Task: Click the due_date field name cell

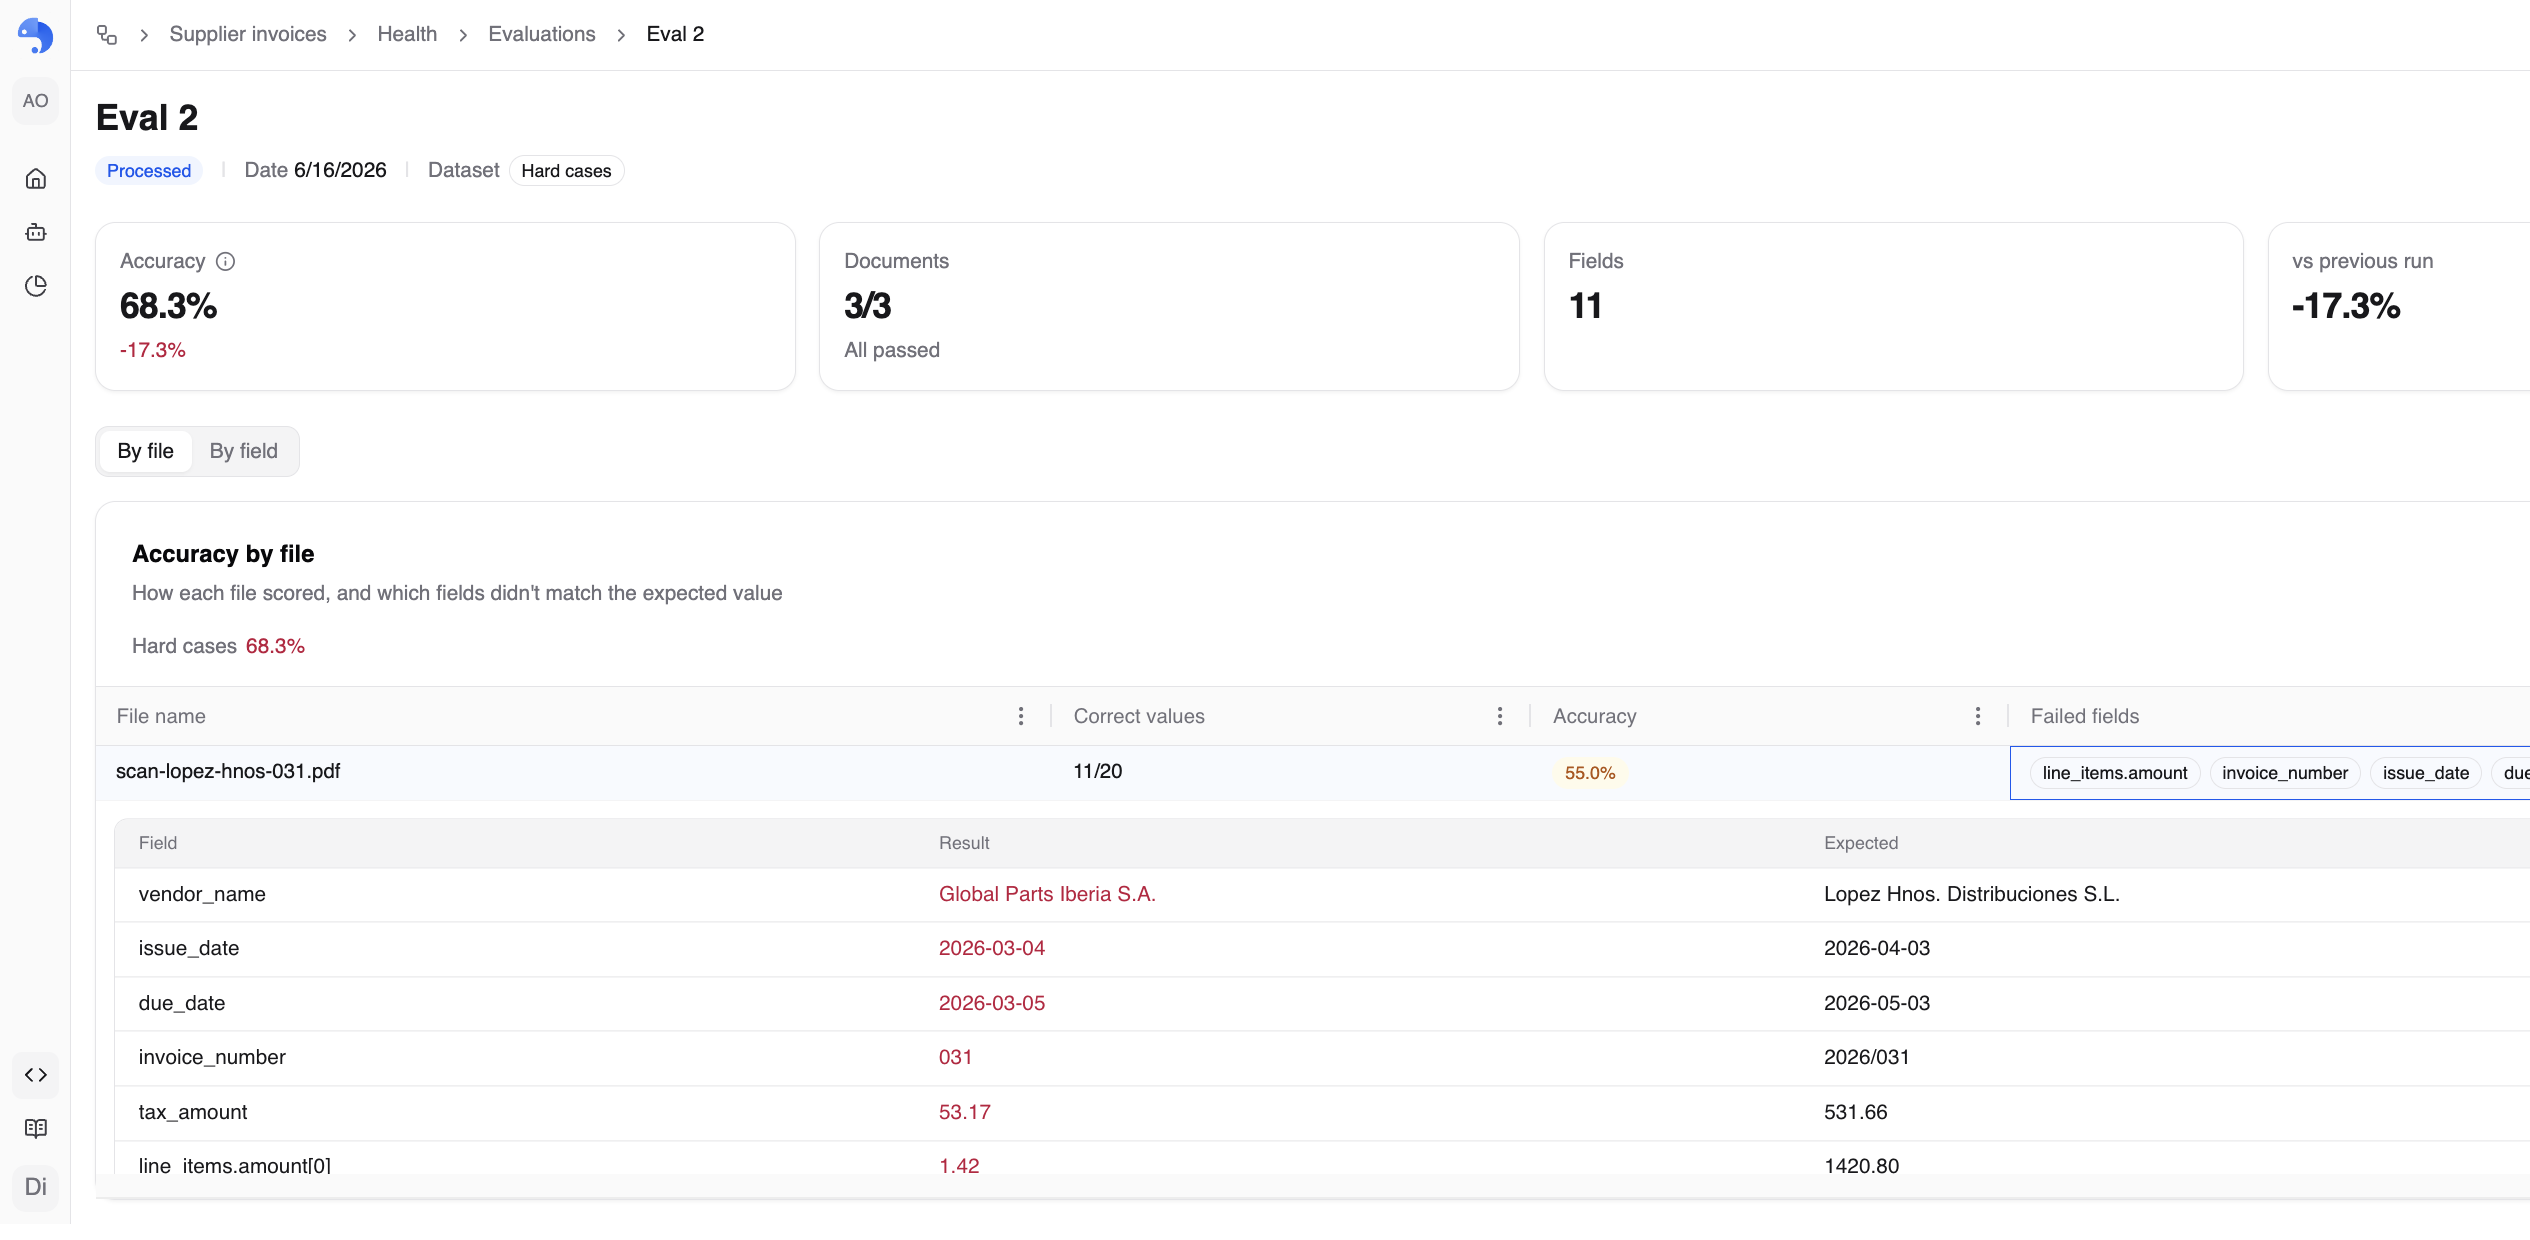Action: (182, 1003)
